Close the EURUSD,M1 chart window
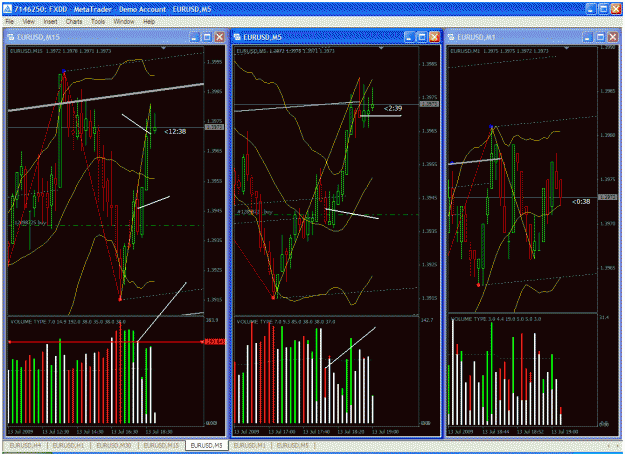The height and width of the screenshot is (454, 625). [613, 37]
